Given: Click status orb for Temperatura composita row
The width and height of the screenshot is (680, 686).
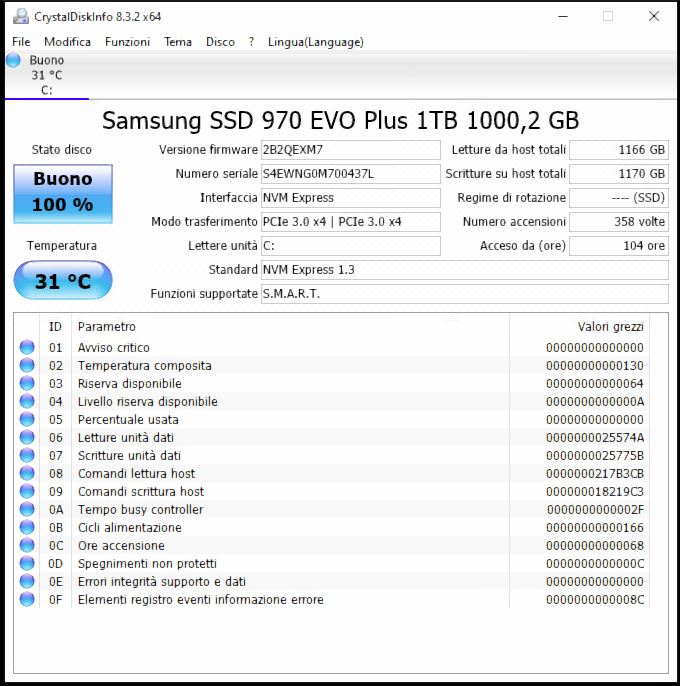Looking at the screenshot, I should click(27, 365).
